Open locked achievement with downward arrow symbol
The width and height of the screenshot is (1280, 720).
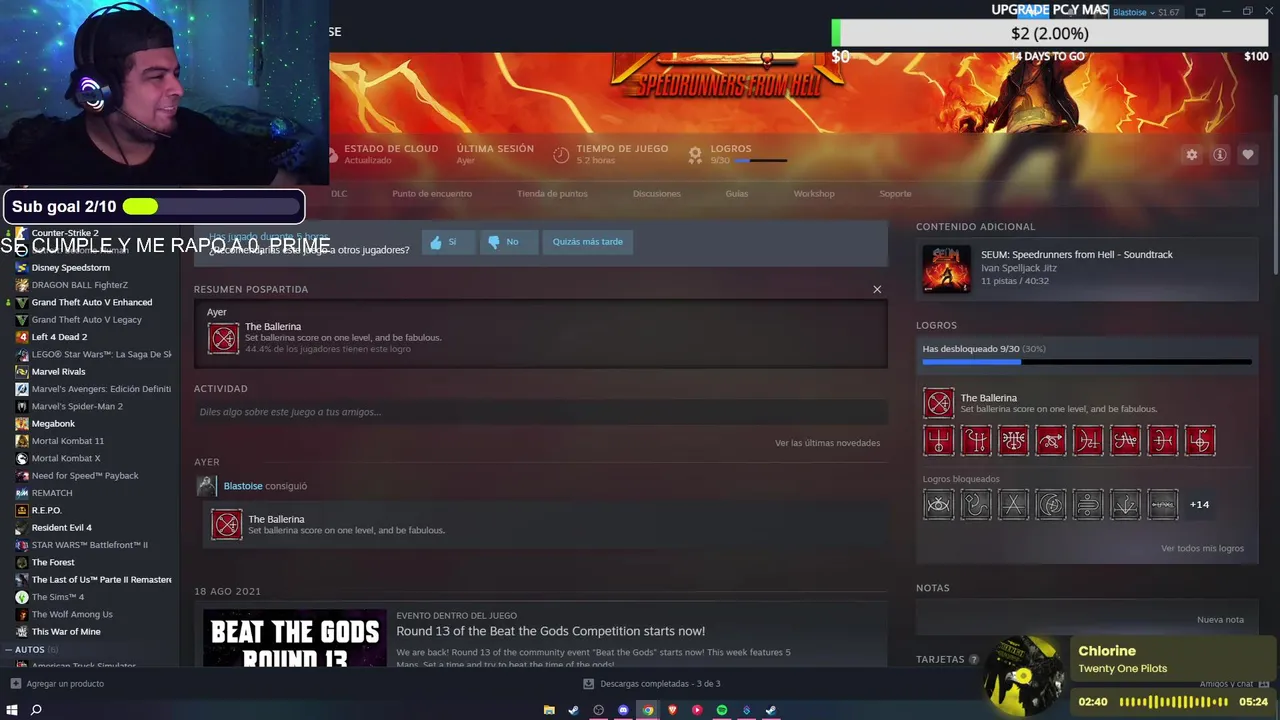click(1125, 504)
